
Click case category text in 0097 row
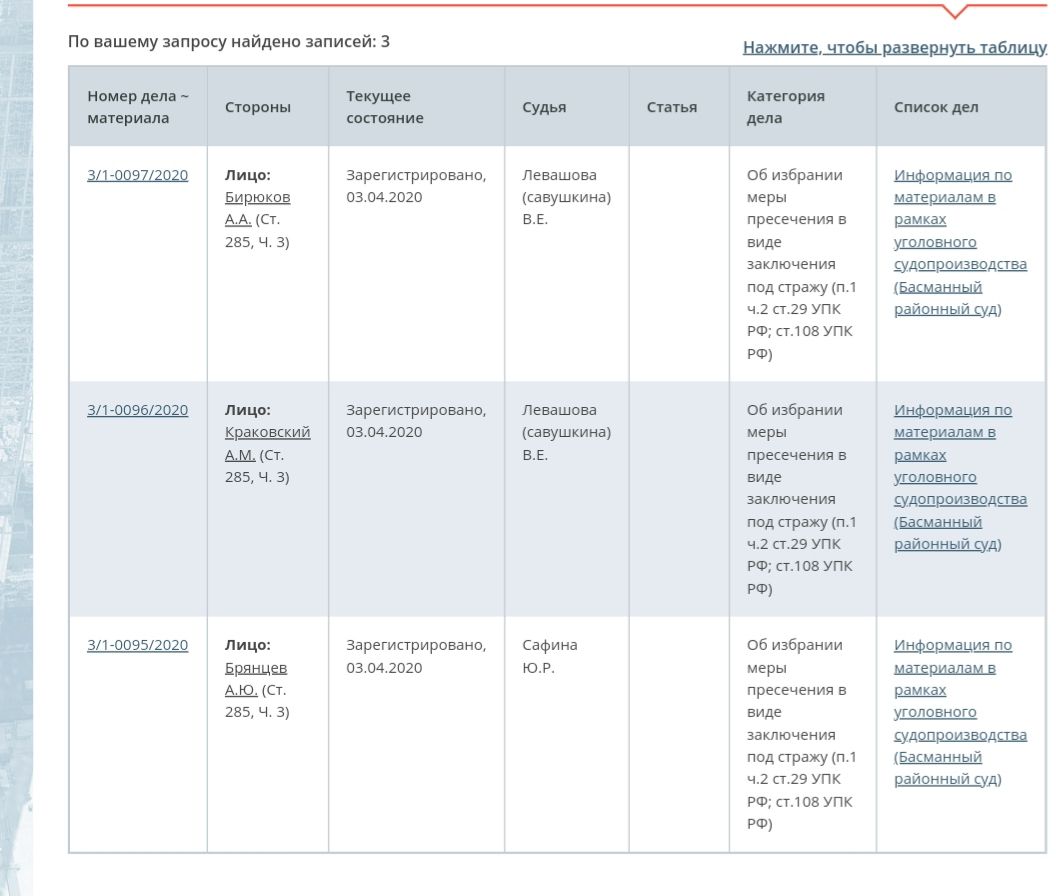[x=801, y=264]
